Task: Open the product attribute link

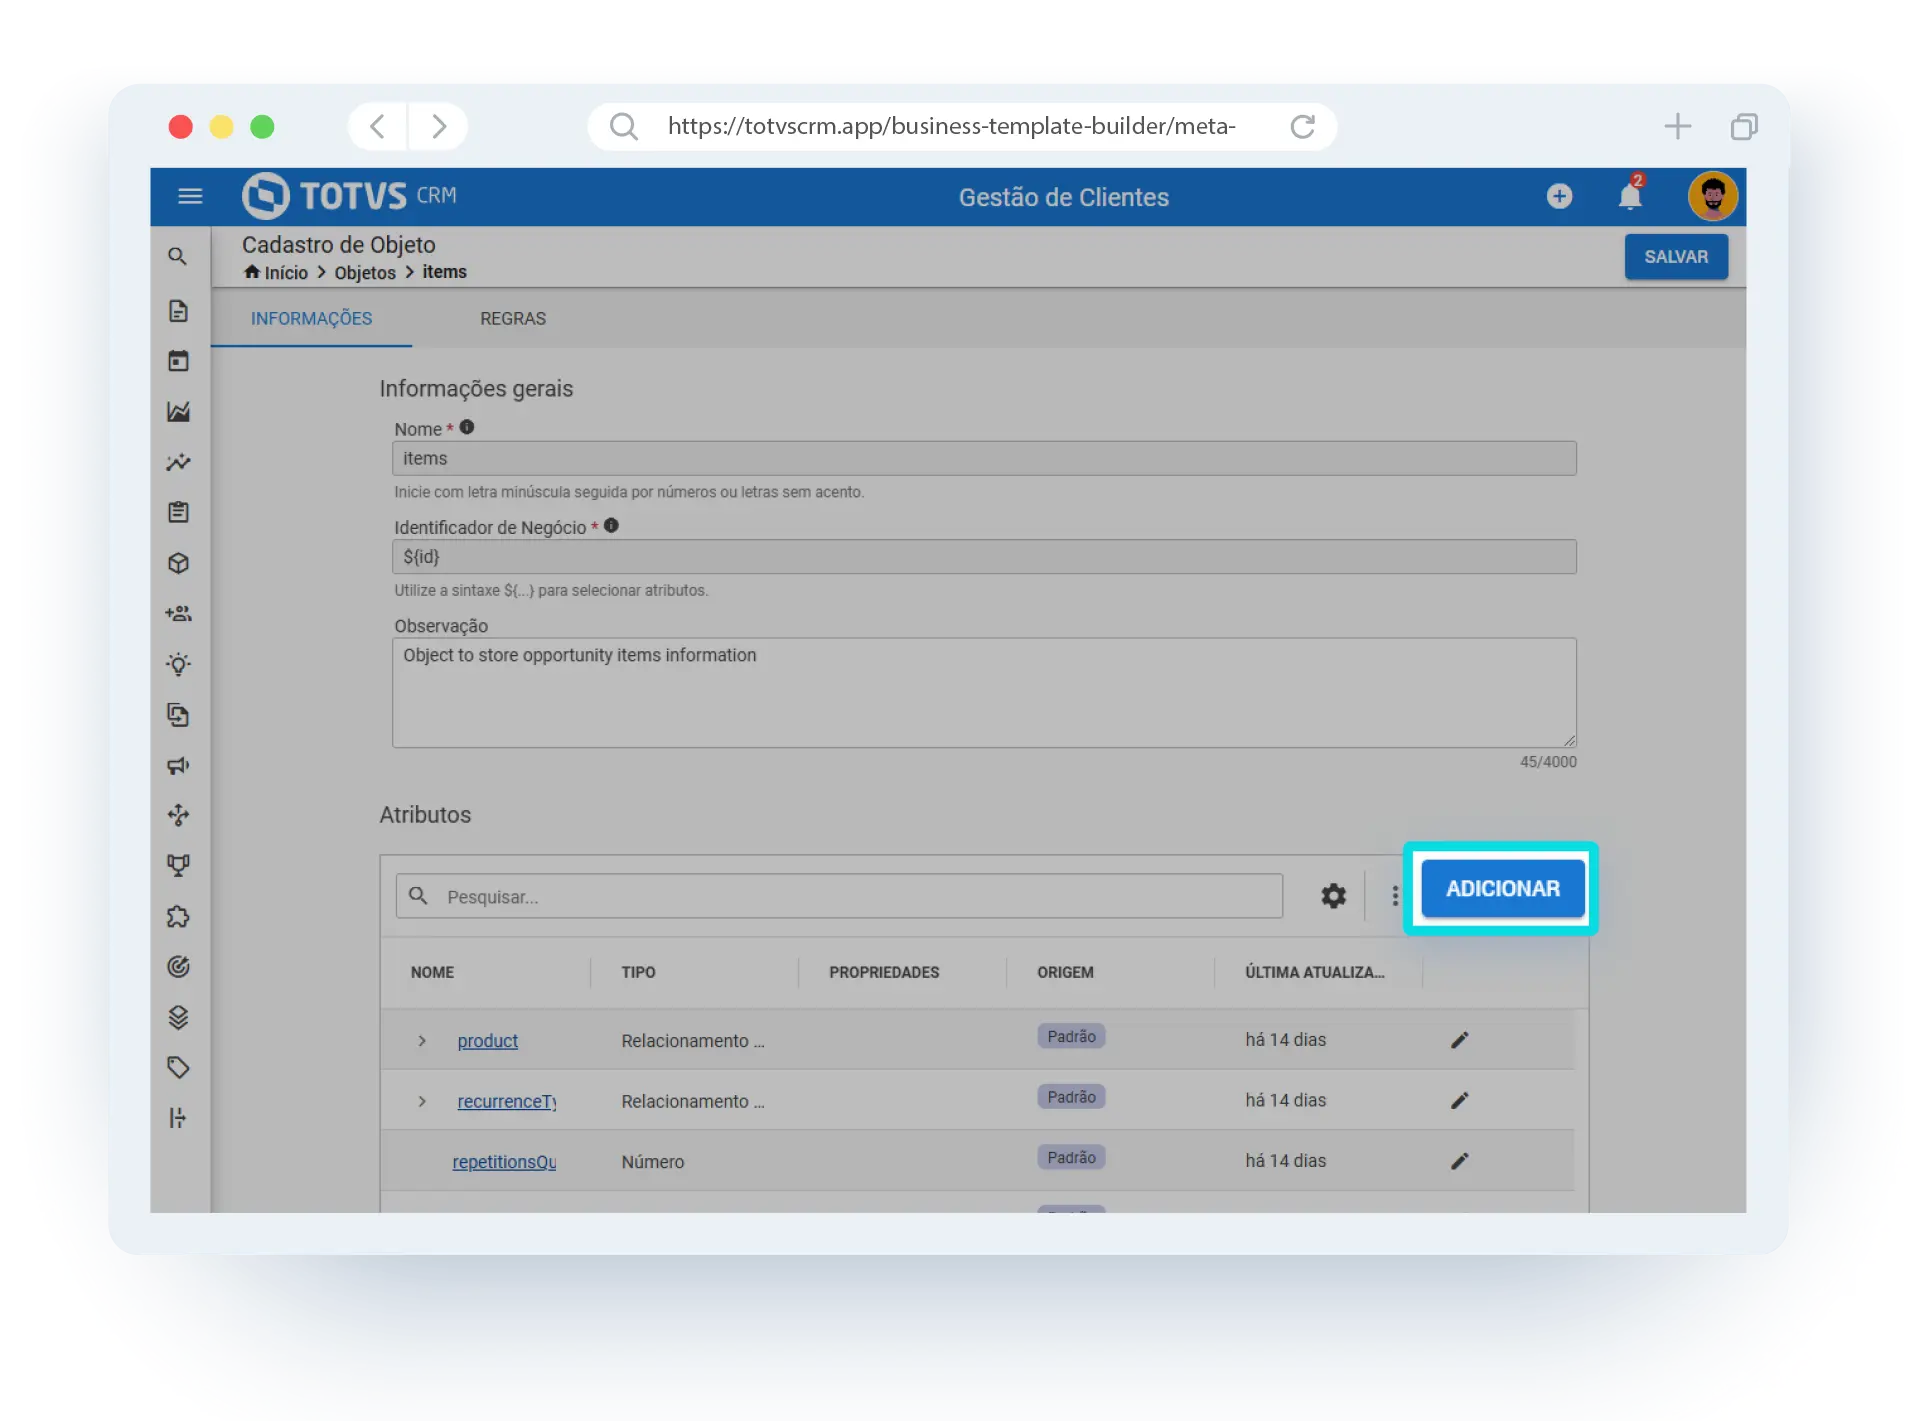Action: [x=487, y=1041]
